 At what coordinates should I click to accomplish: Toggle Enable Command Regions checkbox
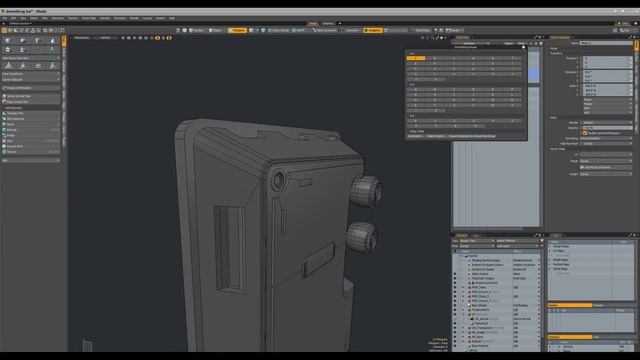[585, 133]
